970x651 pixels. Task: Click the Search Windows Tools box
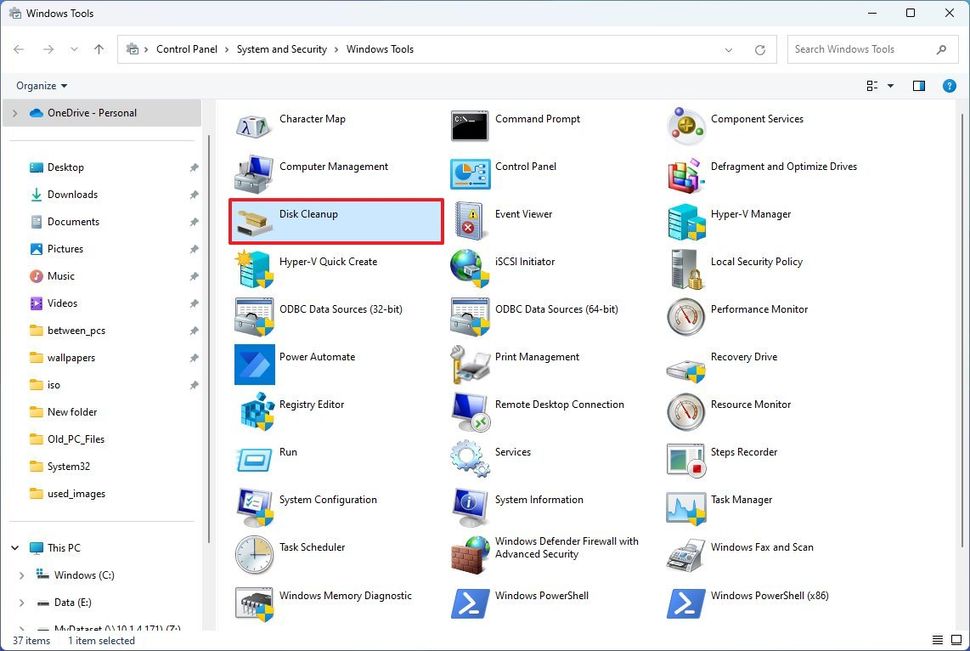[862, 48]
